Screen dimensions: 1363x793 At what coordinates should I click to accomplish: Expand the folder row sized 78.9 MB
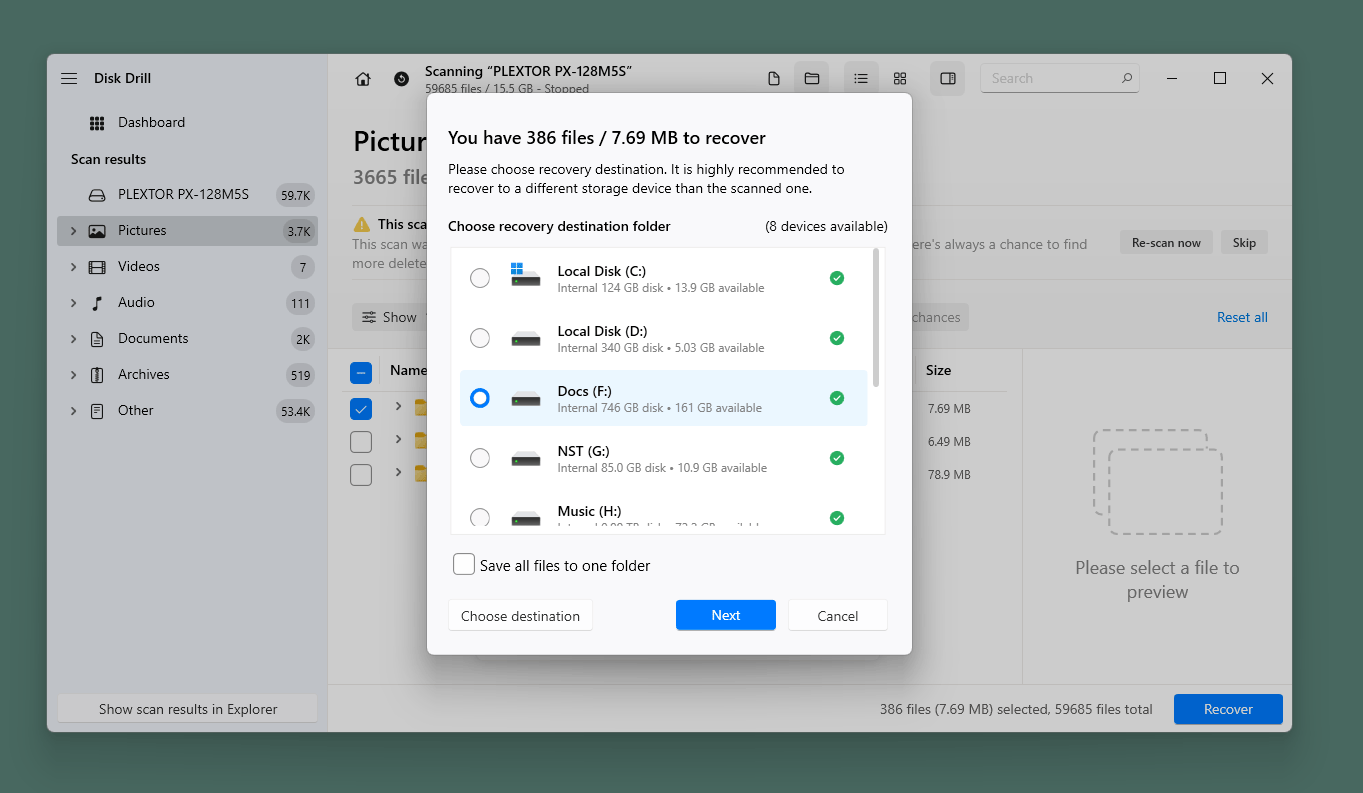pyautogui.click(x=398, y=472)
